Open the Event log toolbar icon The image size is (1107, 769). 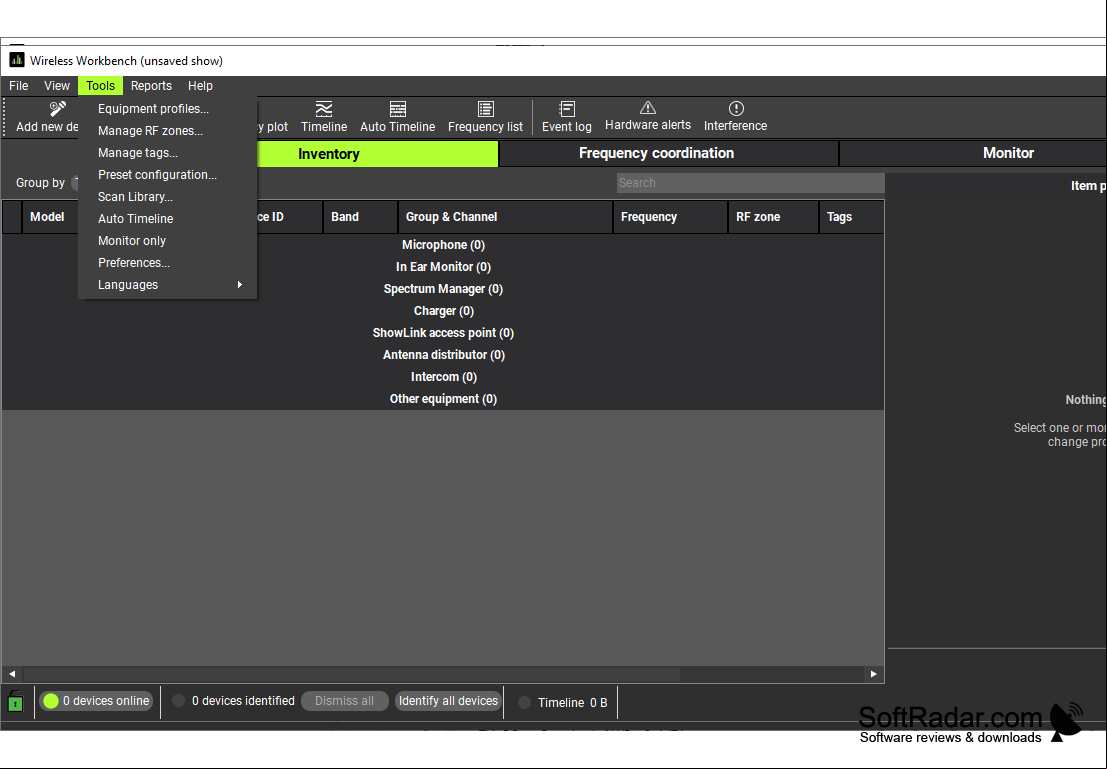pos(567,109)
